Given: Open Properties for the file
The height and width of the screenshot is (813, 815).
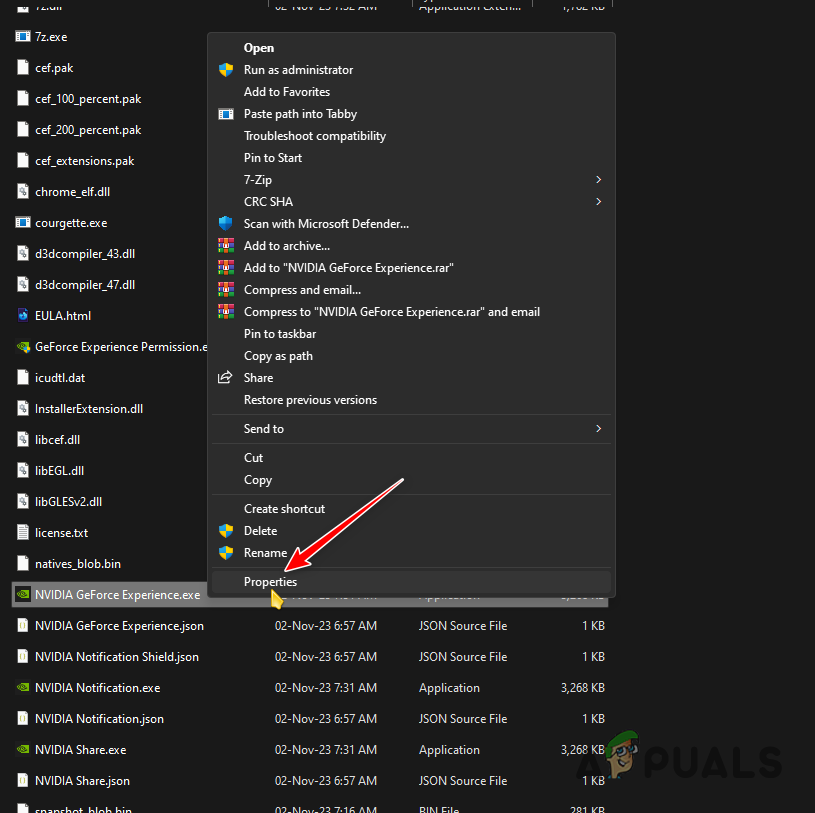Looking at the screenshot, I should point(270,581).
